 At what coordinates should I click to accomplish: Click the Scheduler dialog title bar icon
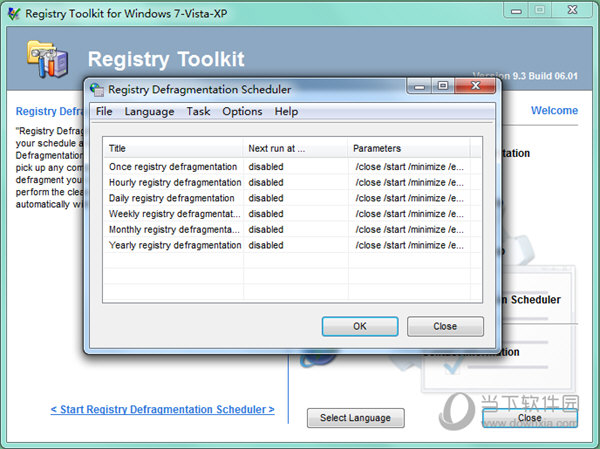pyautogui.click(x=97, y=89)
